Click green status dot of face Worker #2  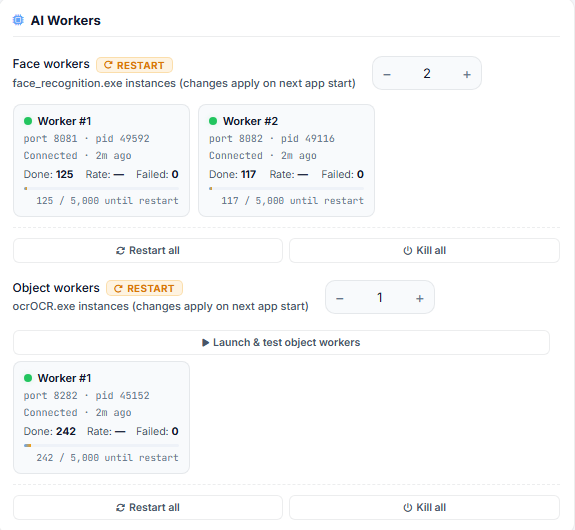pos(213,121)
